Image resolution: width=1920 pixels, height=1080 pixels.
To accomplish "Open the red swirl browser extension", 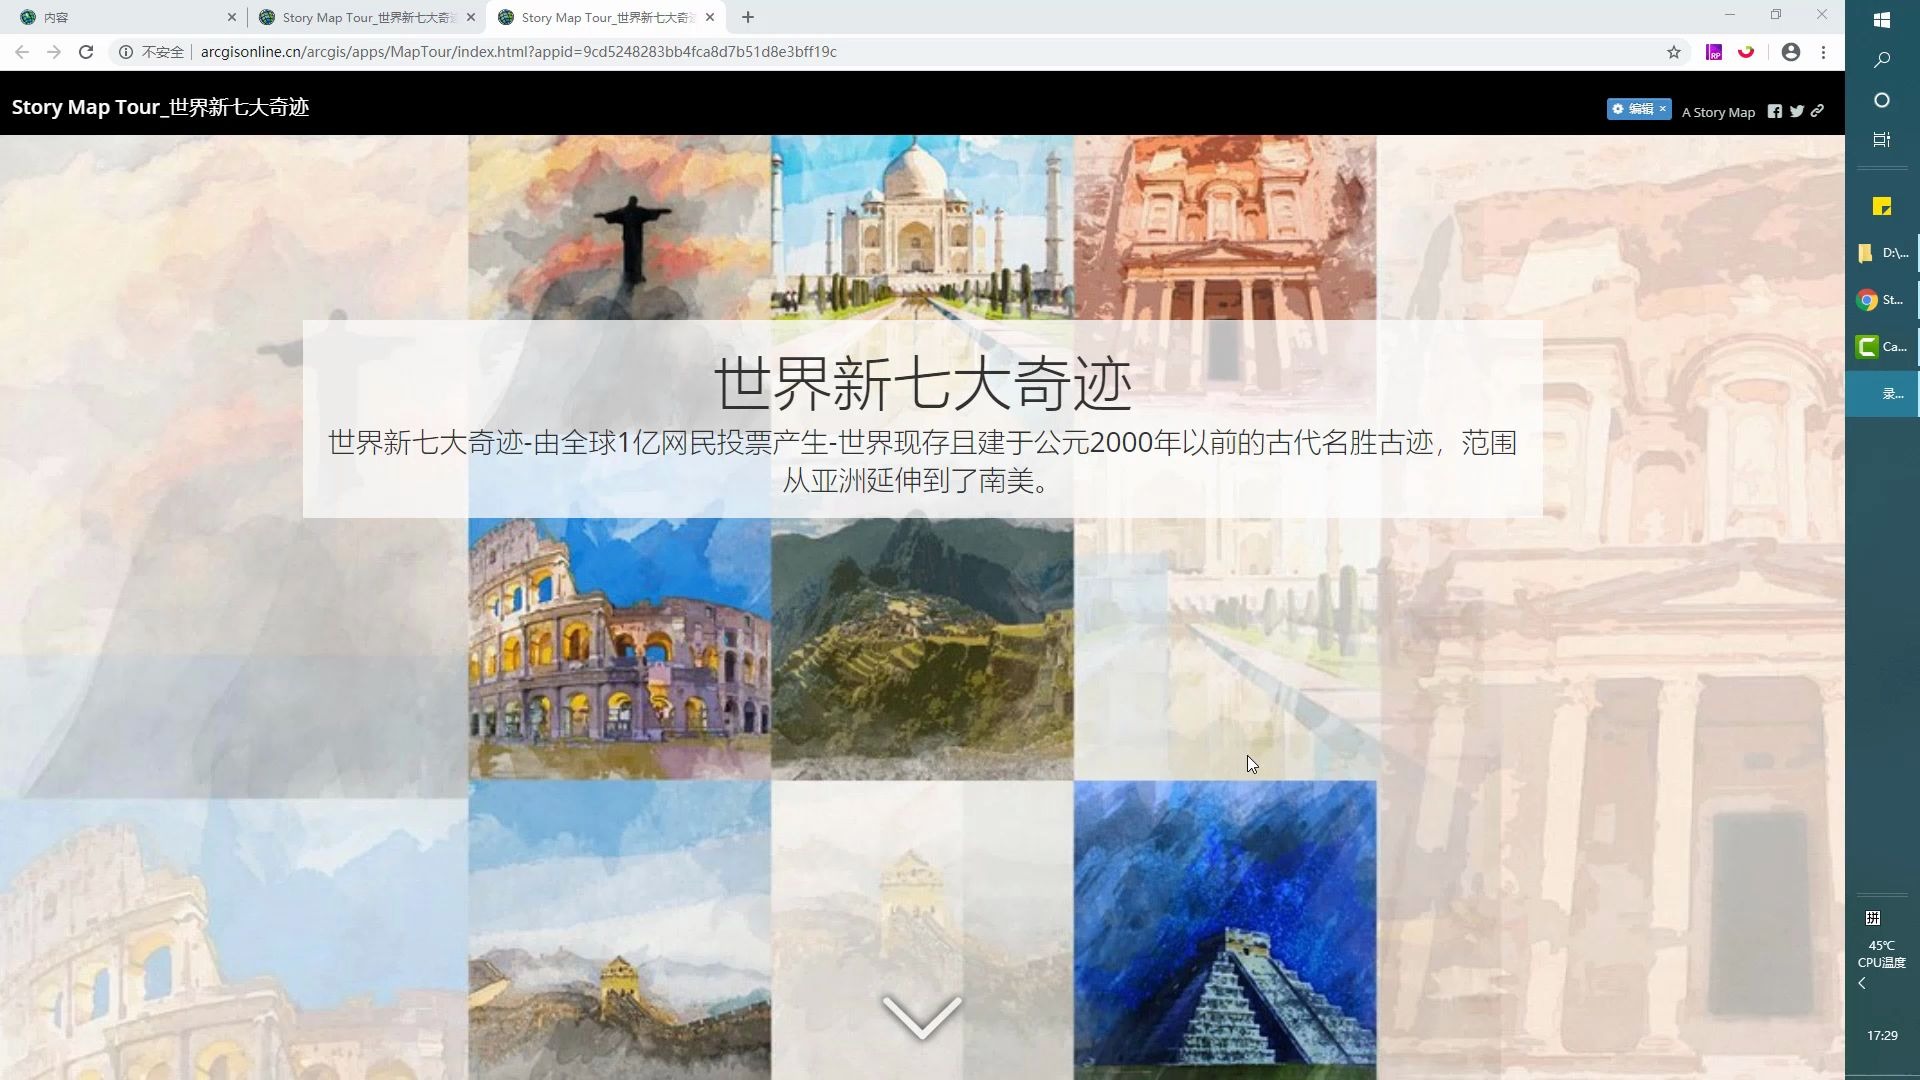I will [1746, 52].
